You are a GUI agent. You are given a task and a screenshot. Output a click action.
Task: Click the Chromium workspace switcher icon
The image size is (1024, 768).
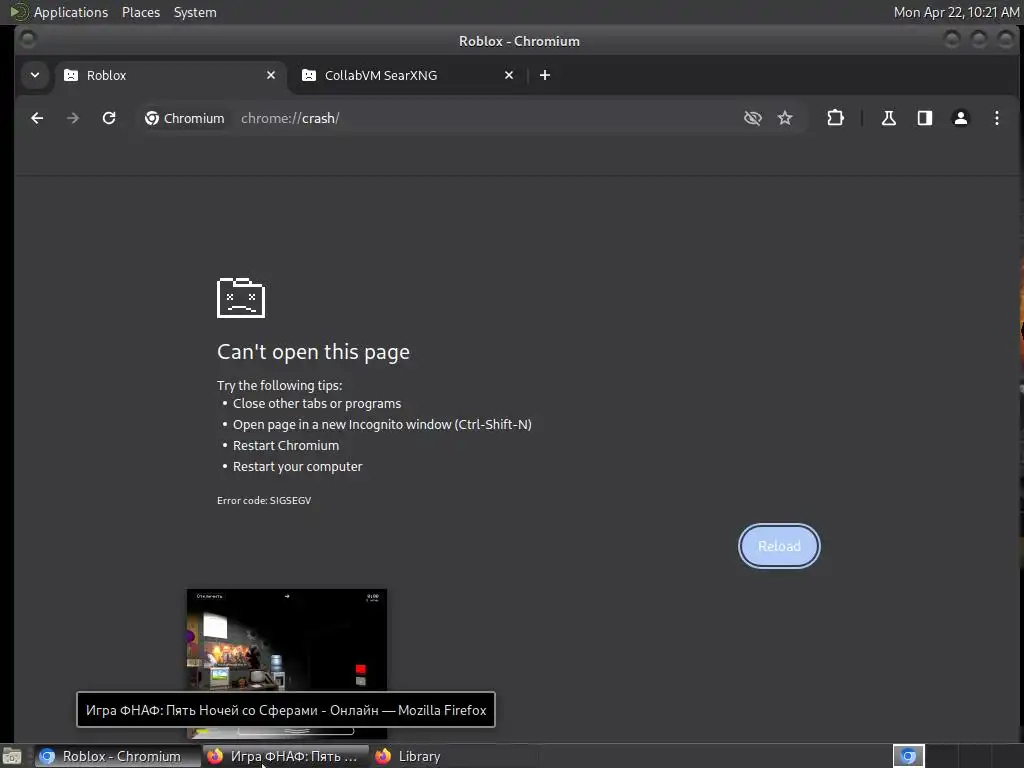(908, 756)
